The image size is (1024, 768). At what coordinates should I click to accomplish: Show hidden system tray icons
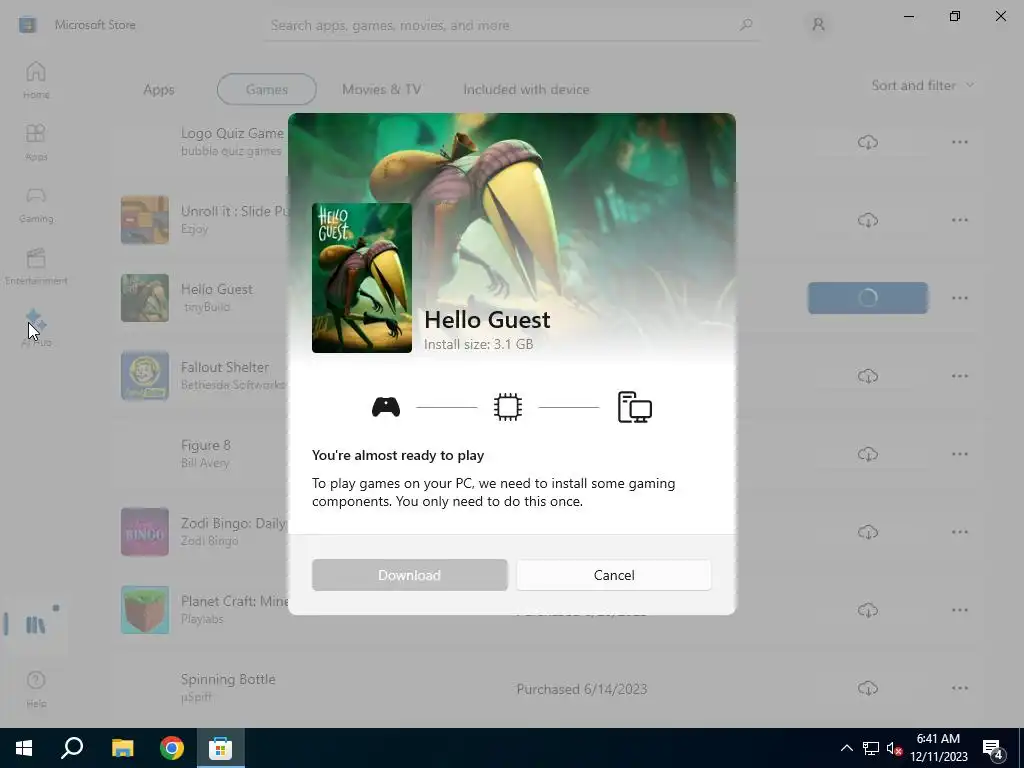tap(846, 748)
